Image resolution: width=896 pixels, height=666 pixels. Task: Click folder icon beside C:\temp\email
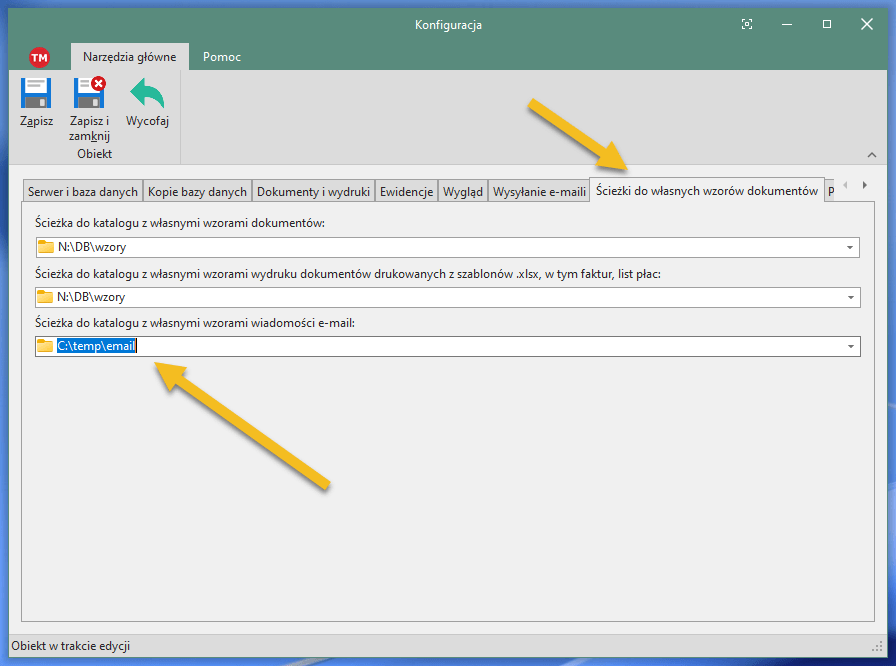45,346
